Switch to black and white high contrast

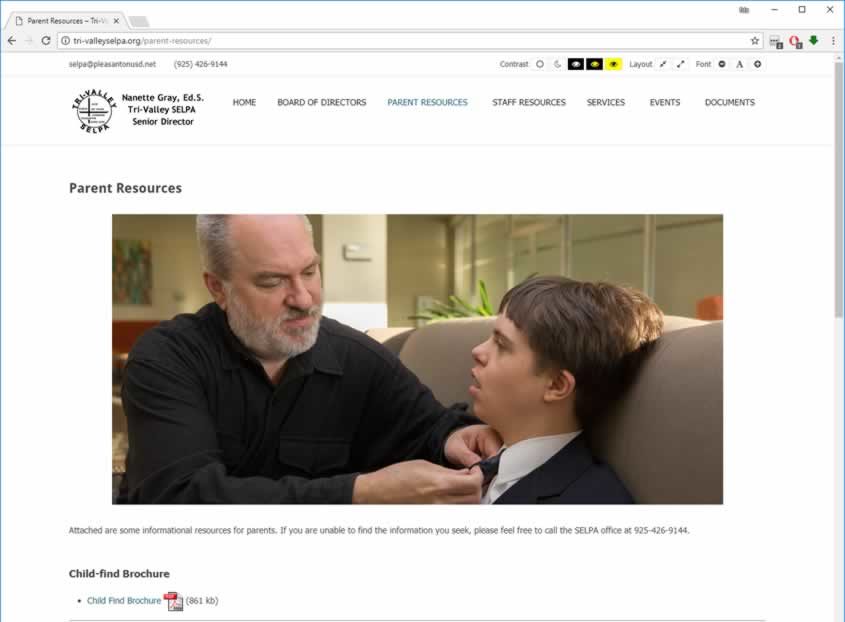(576, 64)
